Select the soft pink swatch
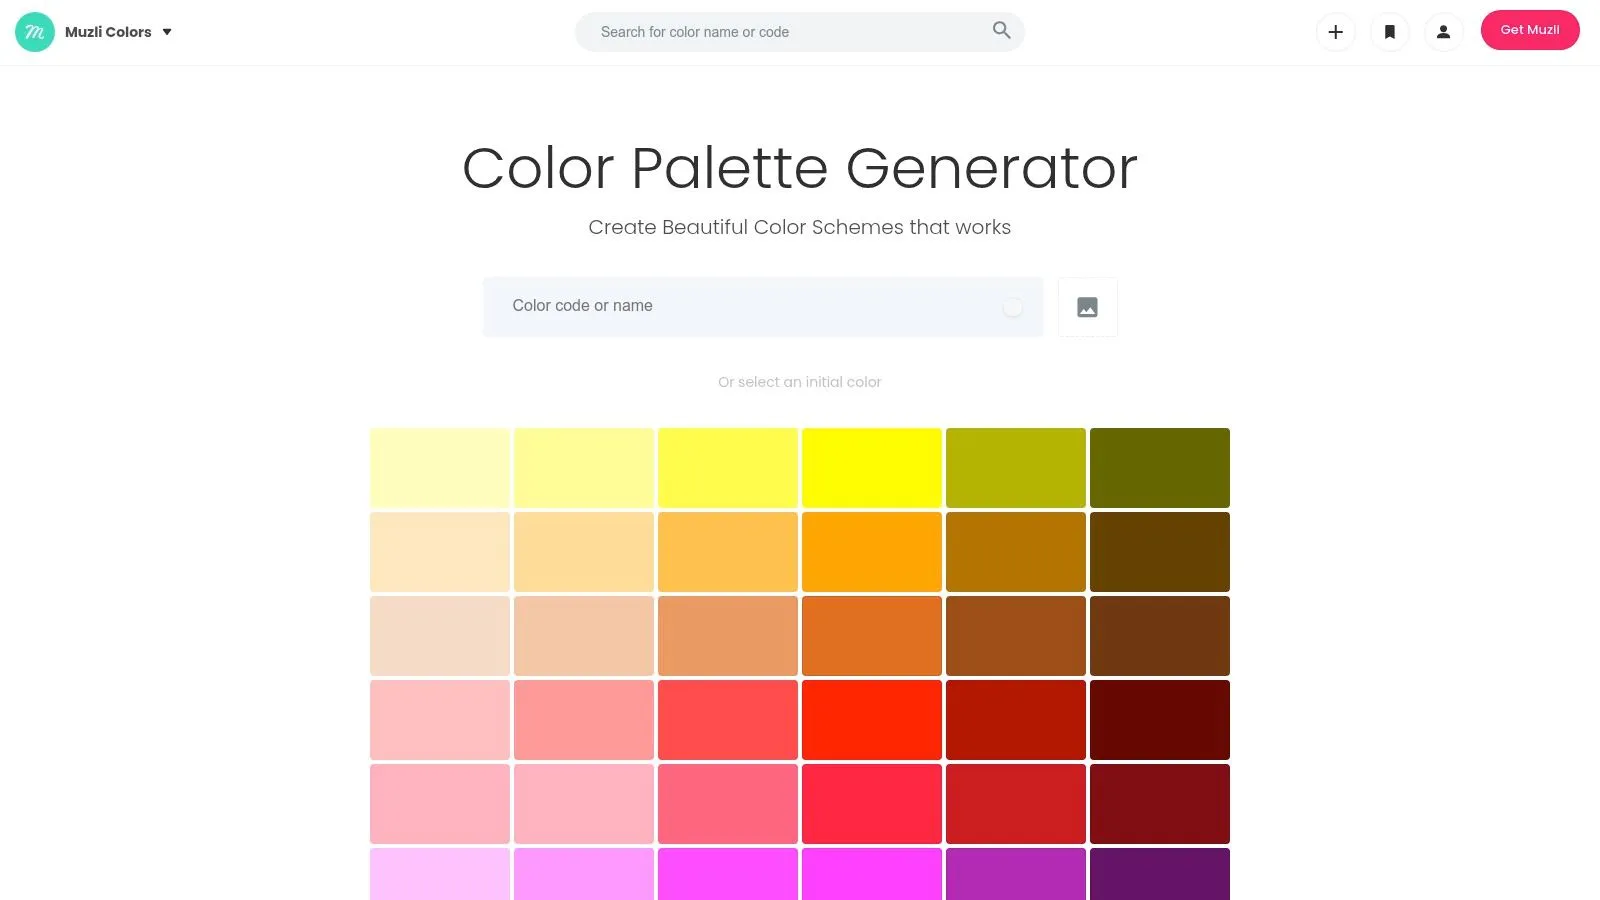The image size is (1600, 900). pos(440,803)
